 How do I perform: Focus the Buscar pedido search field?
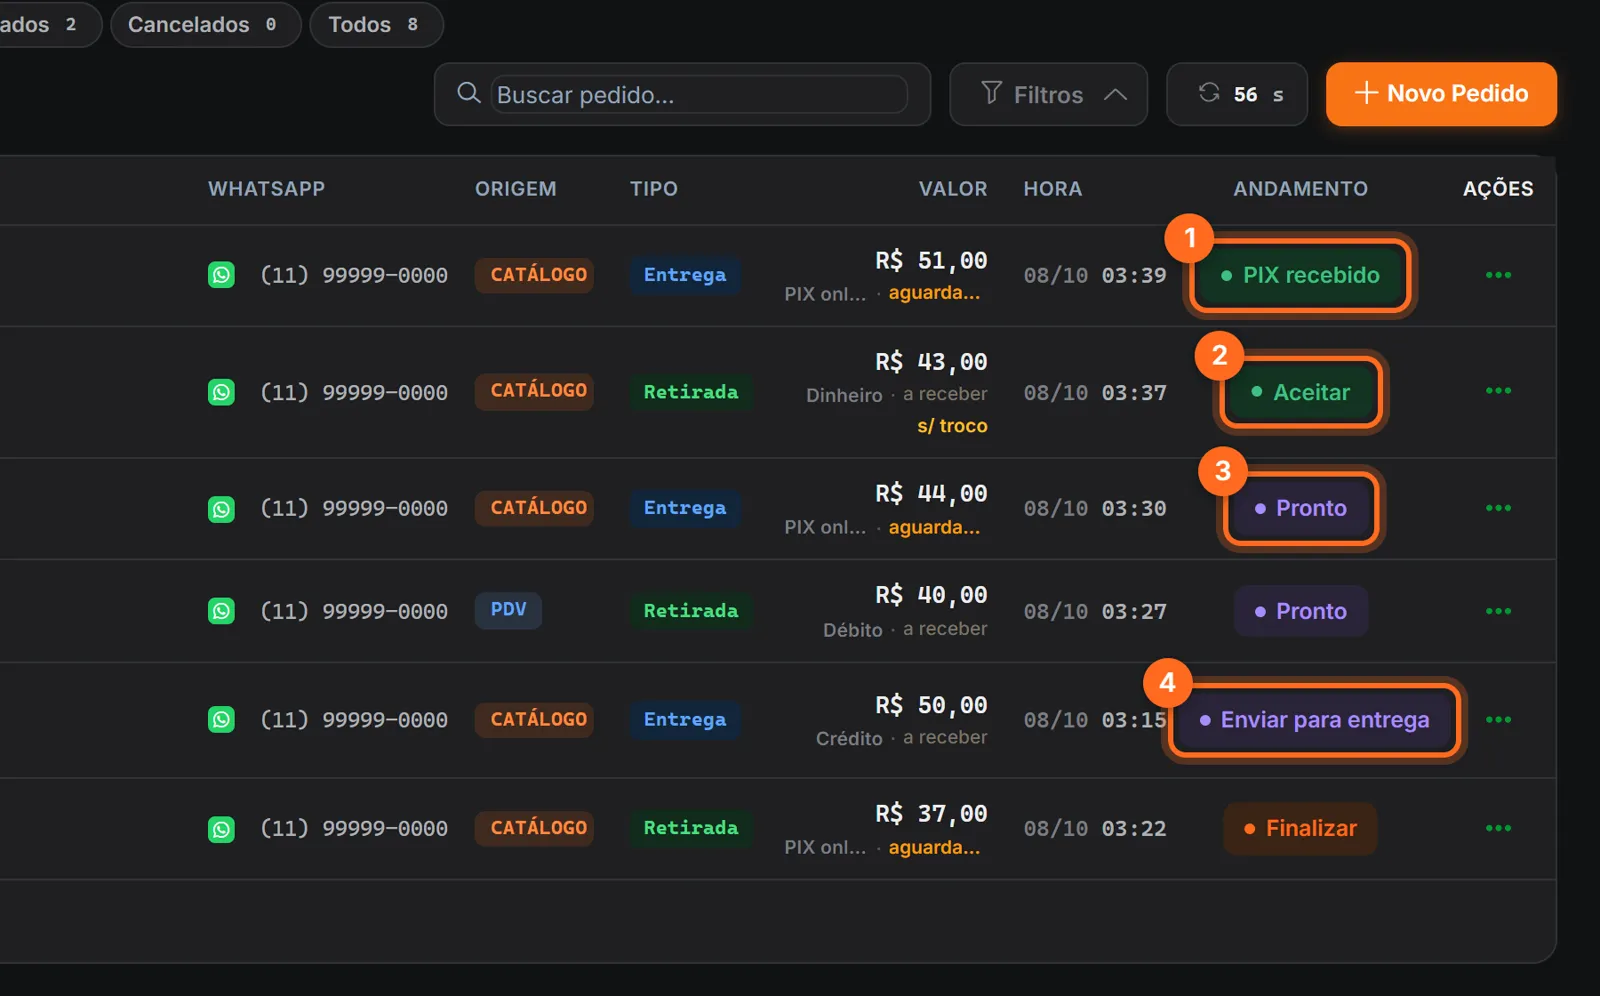pyautogui.click(x=700, y=94)
